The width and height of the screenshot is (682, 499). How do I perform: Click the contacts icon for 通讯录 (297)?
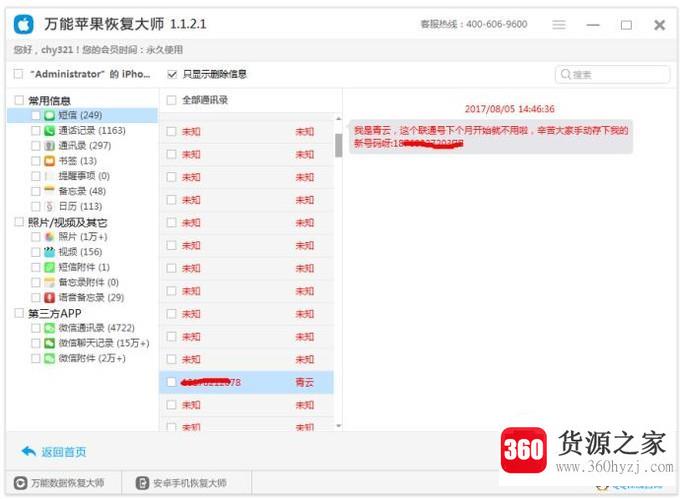[x=50, y=146]
